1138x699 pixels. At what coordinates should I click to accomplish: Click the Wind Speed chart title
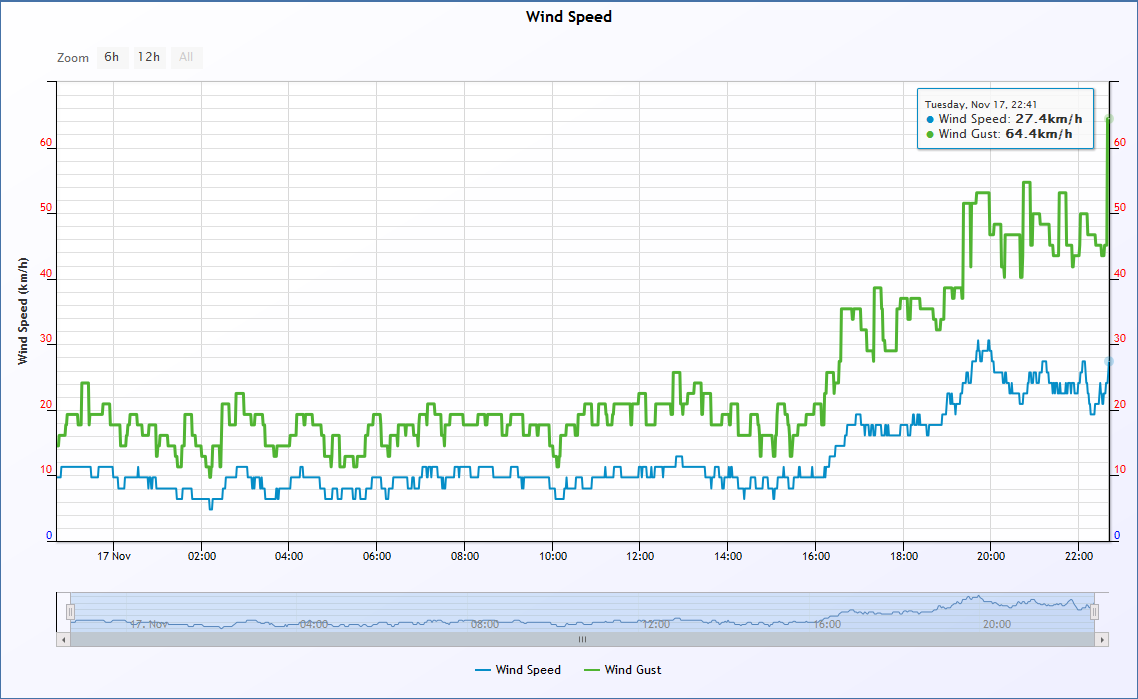point(569,17)
